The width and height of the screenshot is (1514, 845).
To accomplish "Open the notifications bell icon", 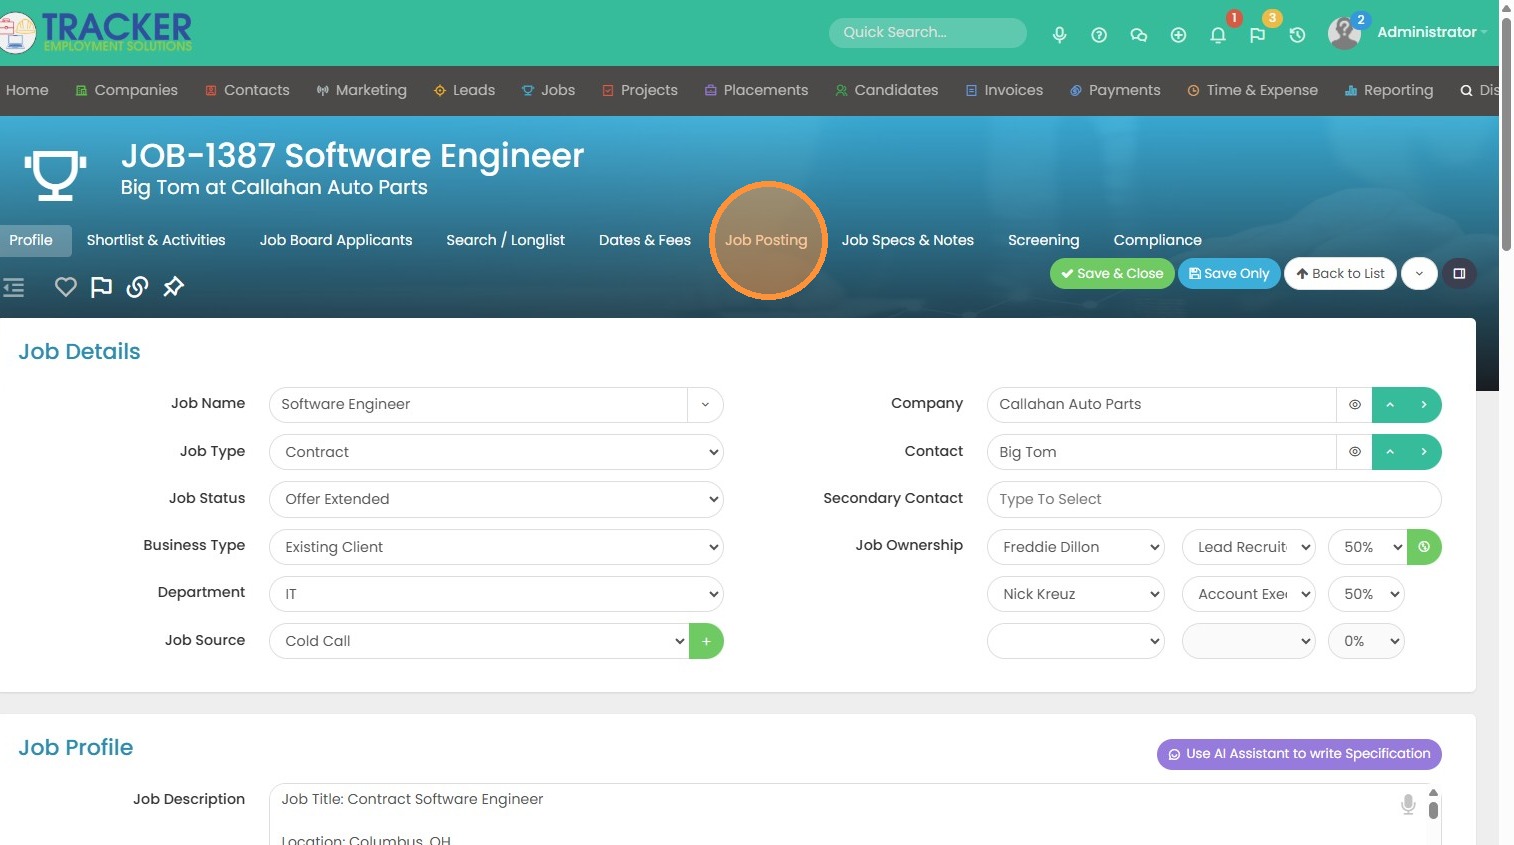I will [x=1217, y=35].
